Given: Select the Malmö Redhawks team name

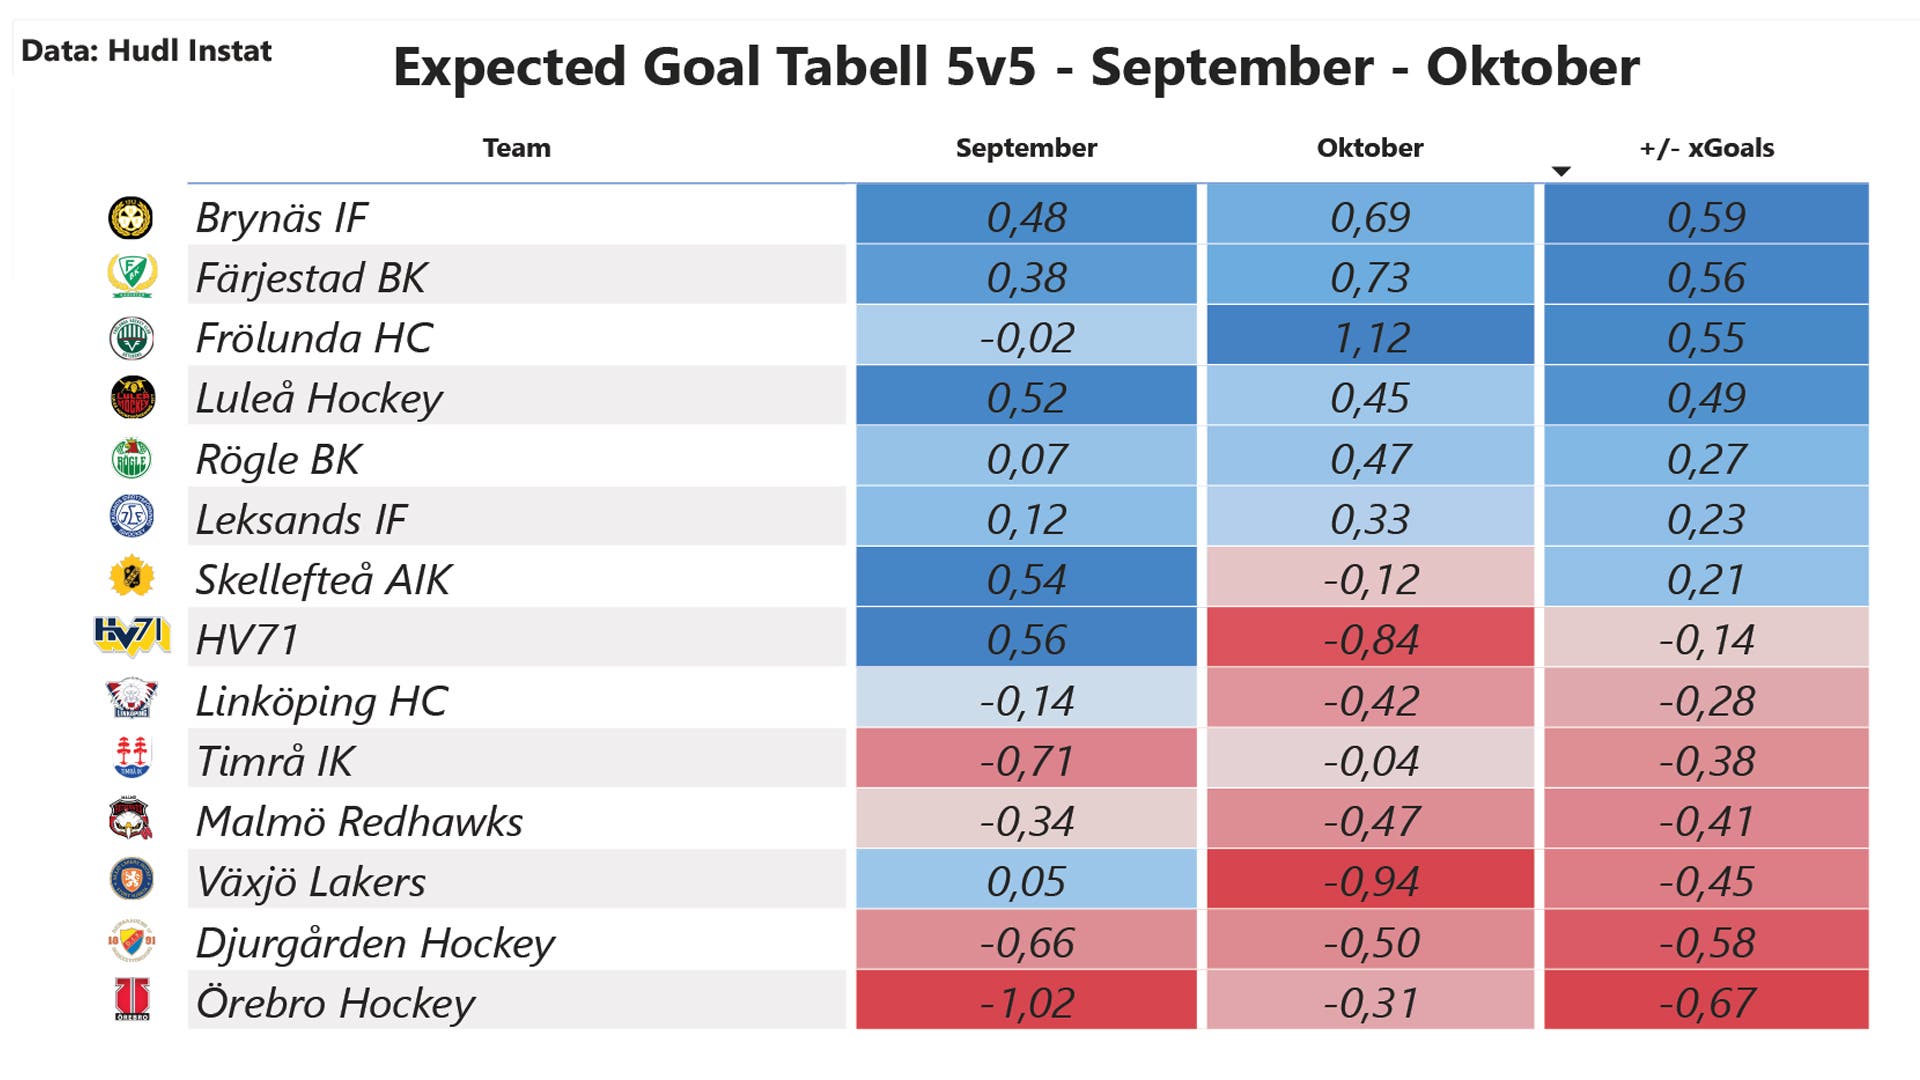Looking at the screenshot, I should [x=359, y=822].
